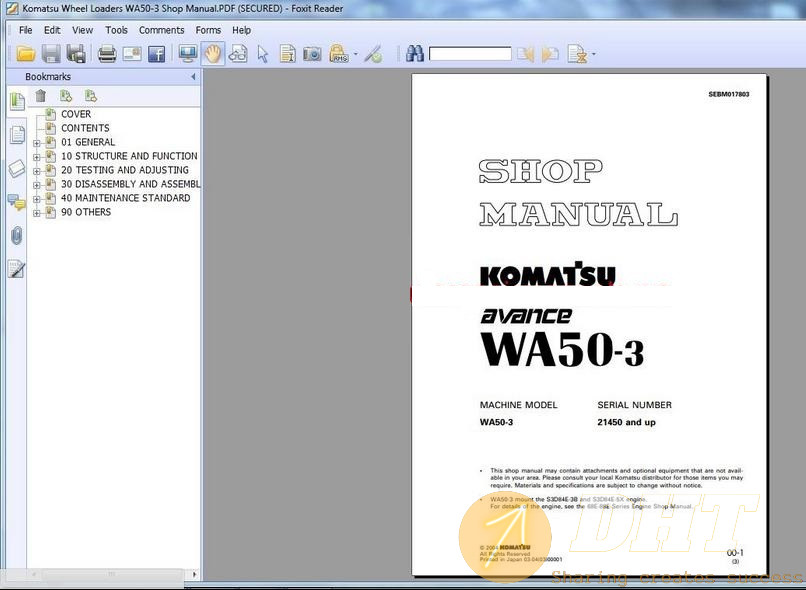
Task: Click the find next arrow icon
Action: point(550,54)
